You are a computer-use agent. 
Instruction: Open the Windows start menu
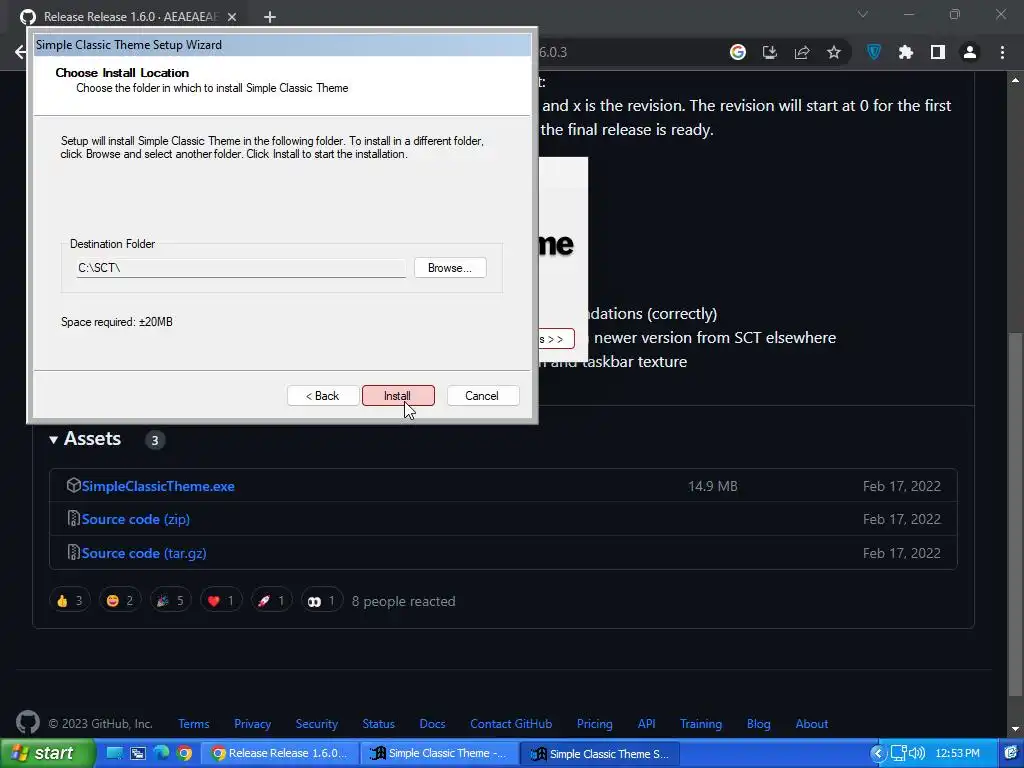48,753
